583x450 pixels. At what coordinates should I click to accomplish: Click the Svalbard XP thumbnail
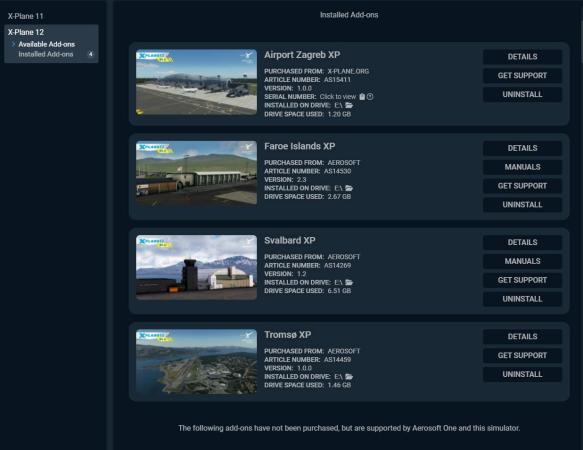[196, 267]
